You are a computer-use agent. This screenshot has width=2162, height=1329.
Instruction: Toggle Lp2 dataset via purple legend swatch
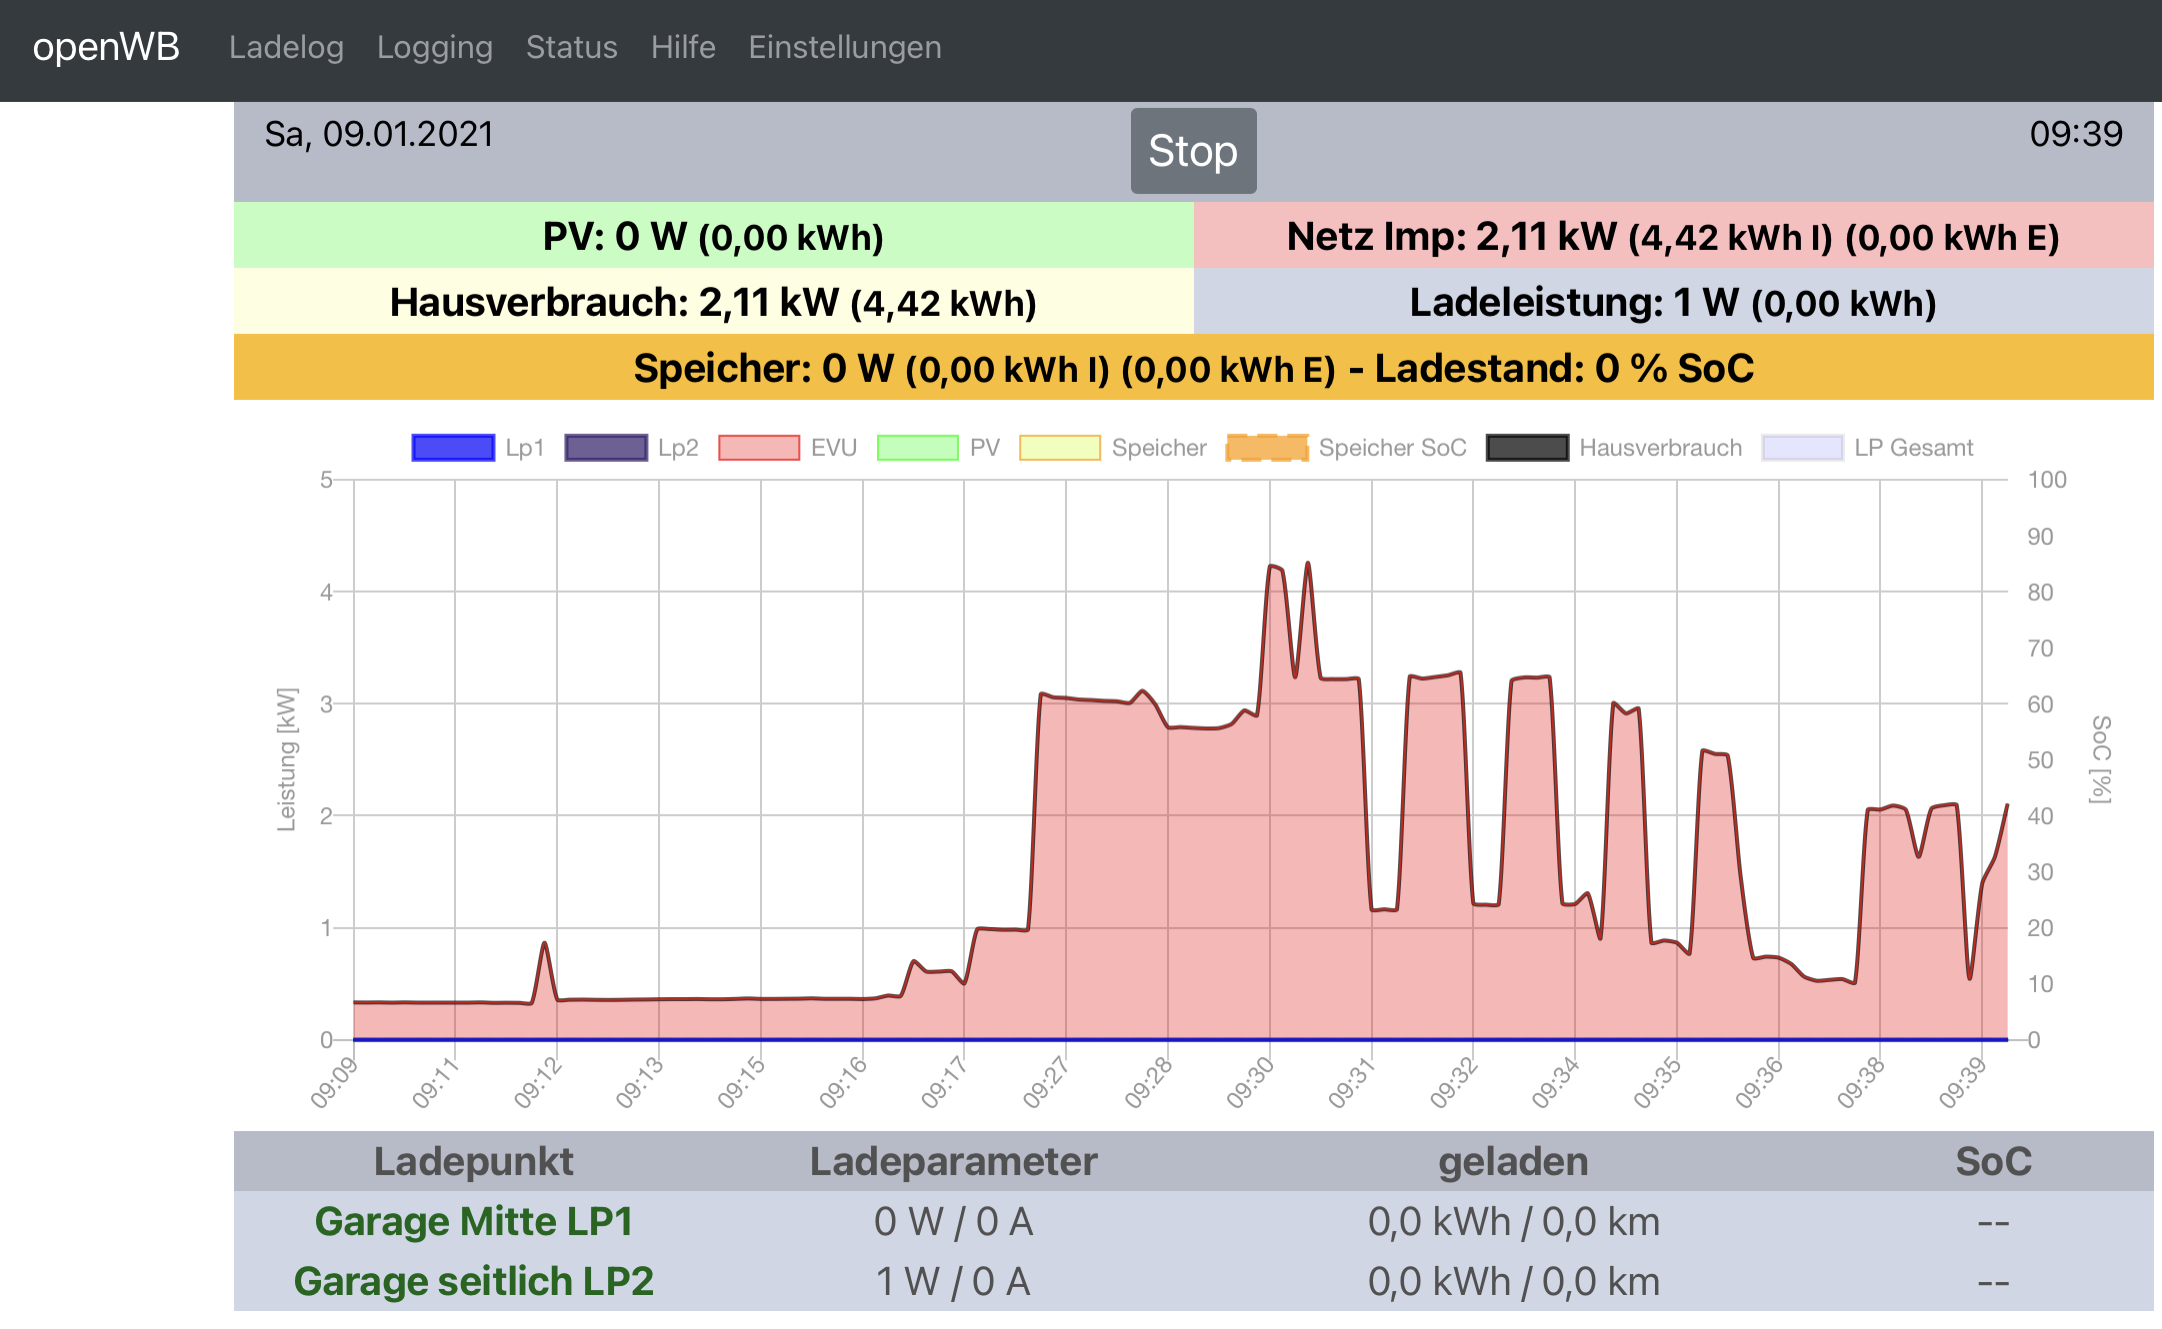[x=606, y=448]
